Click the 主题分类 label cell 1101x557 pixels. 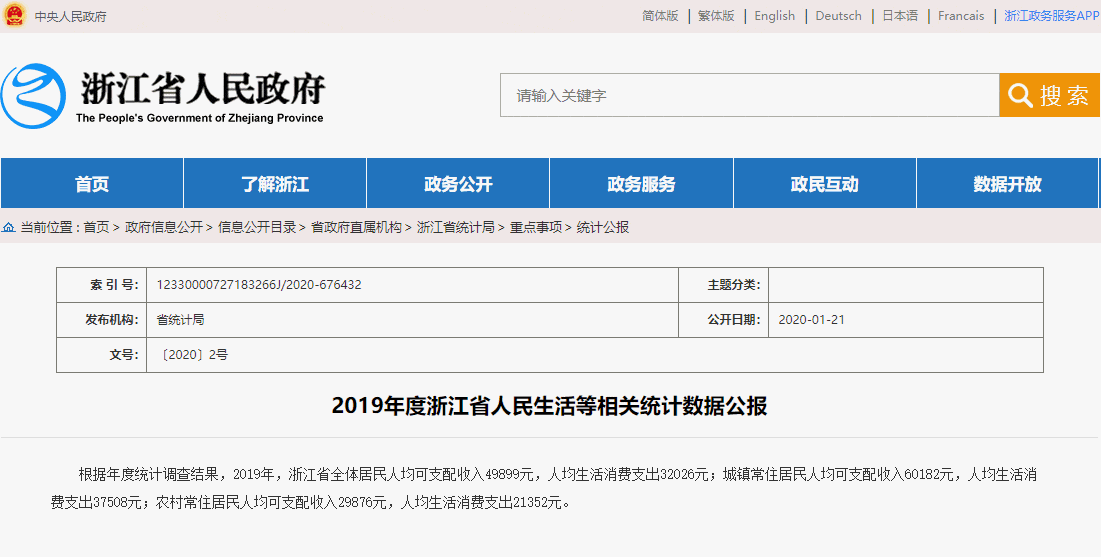[x=724, y=285]
